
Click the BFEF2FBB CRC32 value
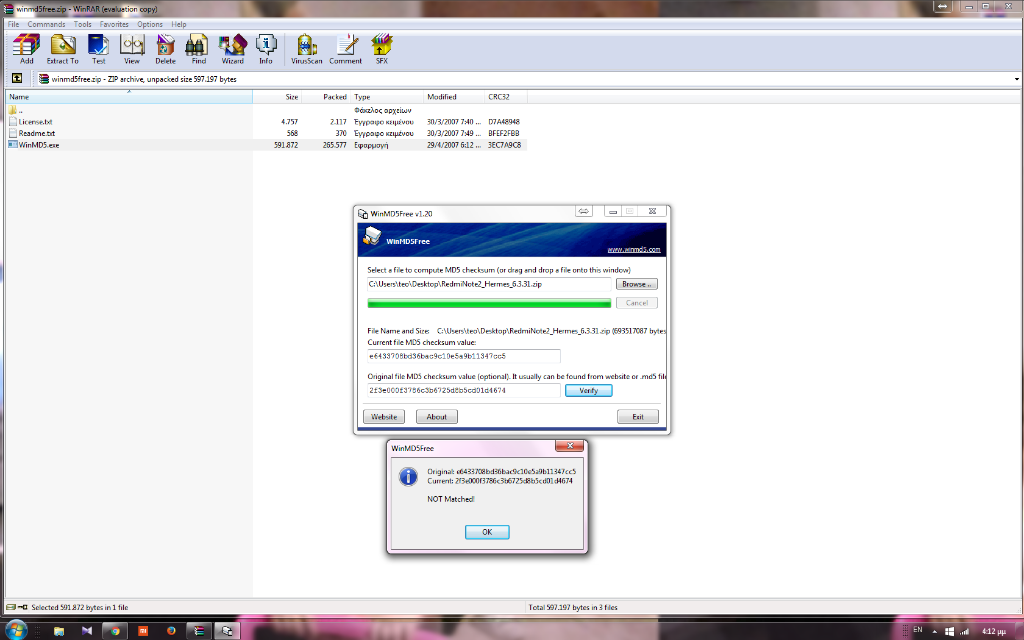(x=504, y=133)
